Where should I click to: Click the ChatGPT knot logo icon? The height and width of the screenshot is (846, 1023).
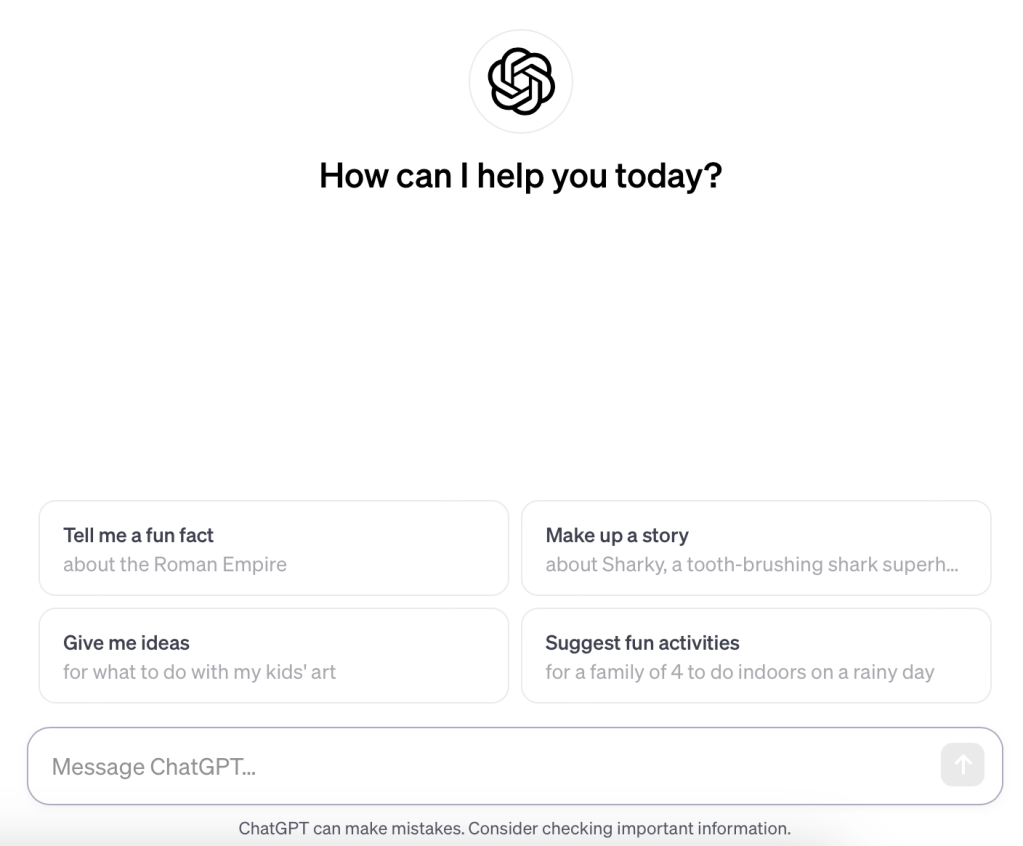(520, 82)
